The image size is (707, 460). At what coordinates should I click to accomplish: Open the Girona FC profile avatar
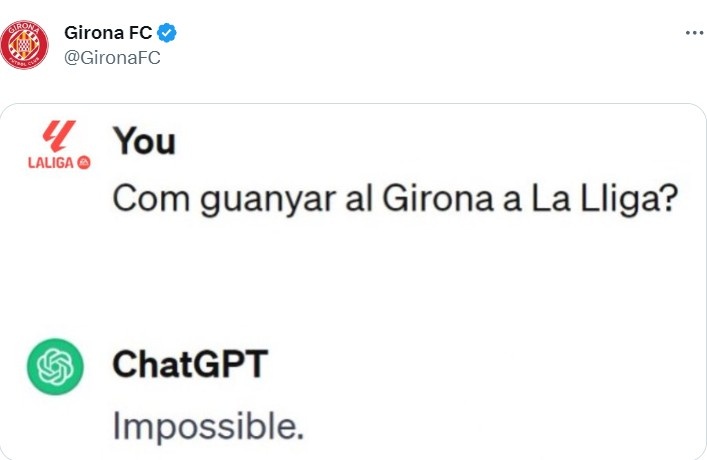click(24, 45)
